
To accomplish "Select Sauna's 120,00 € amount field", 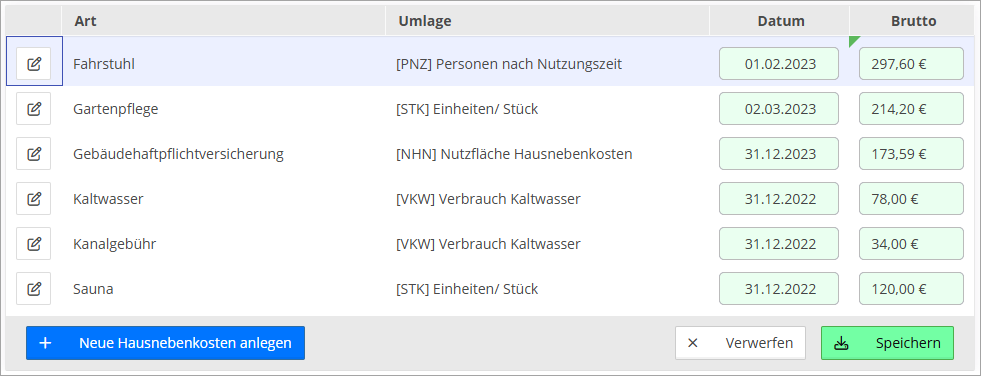I will tap(911, 289).
